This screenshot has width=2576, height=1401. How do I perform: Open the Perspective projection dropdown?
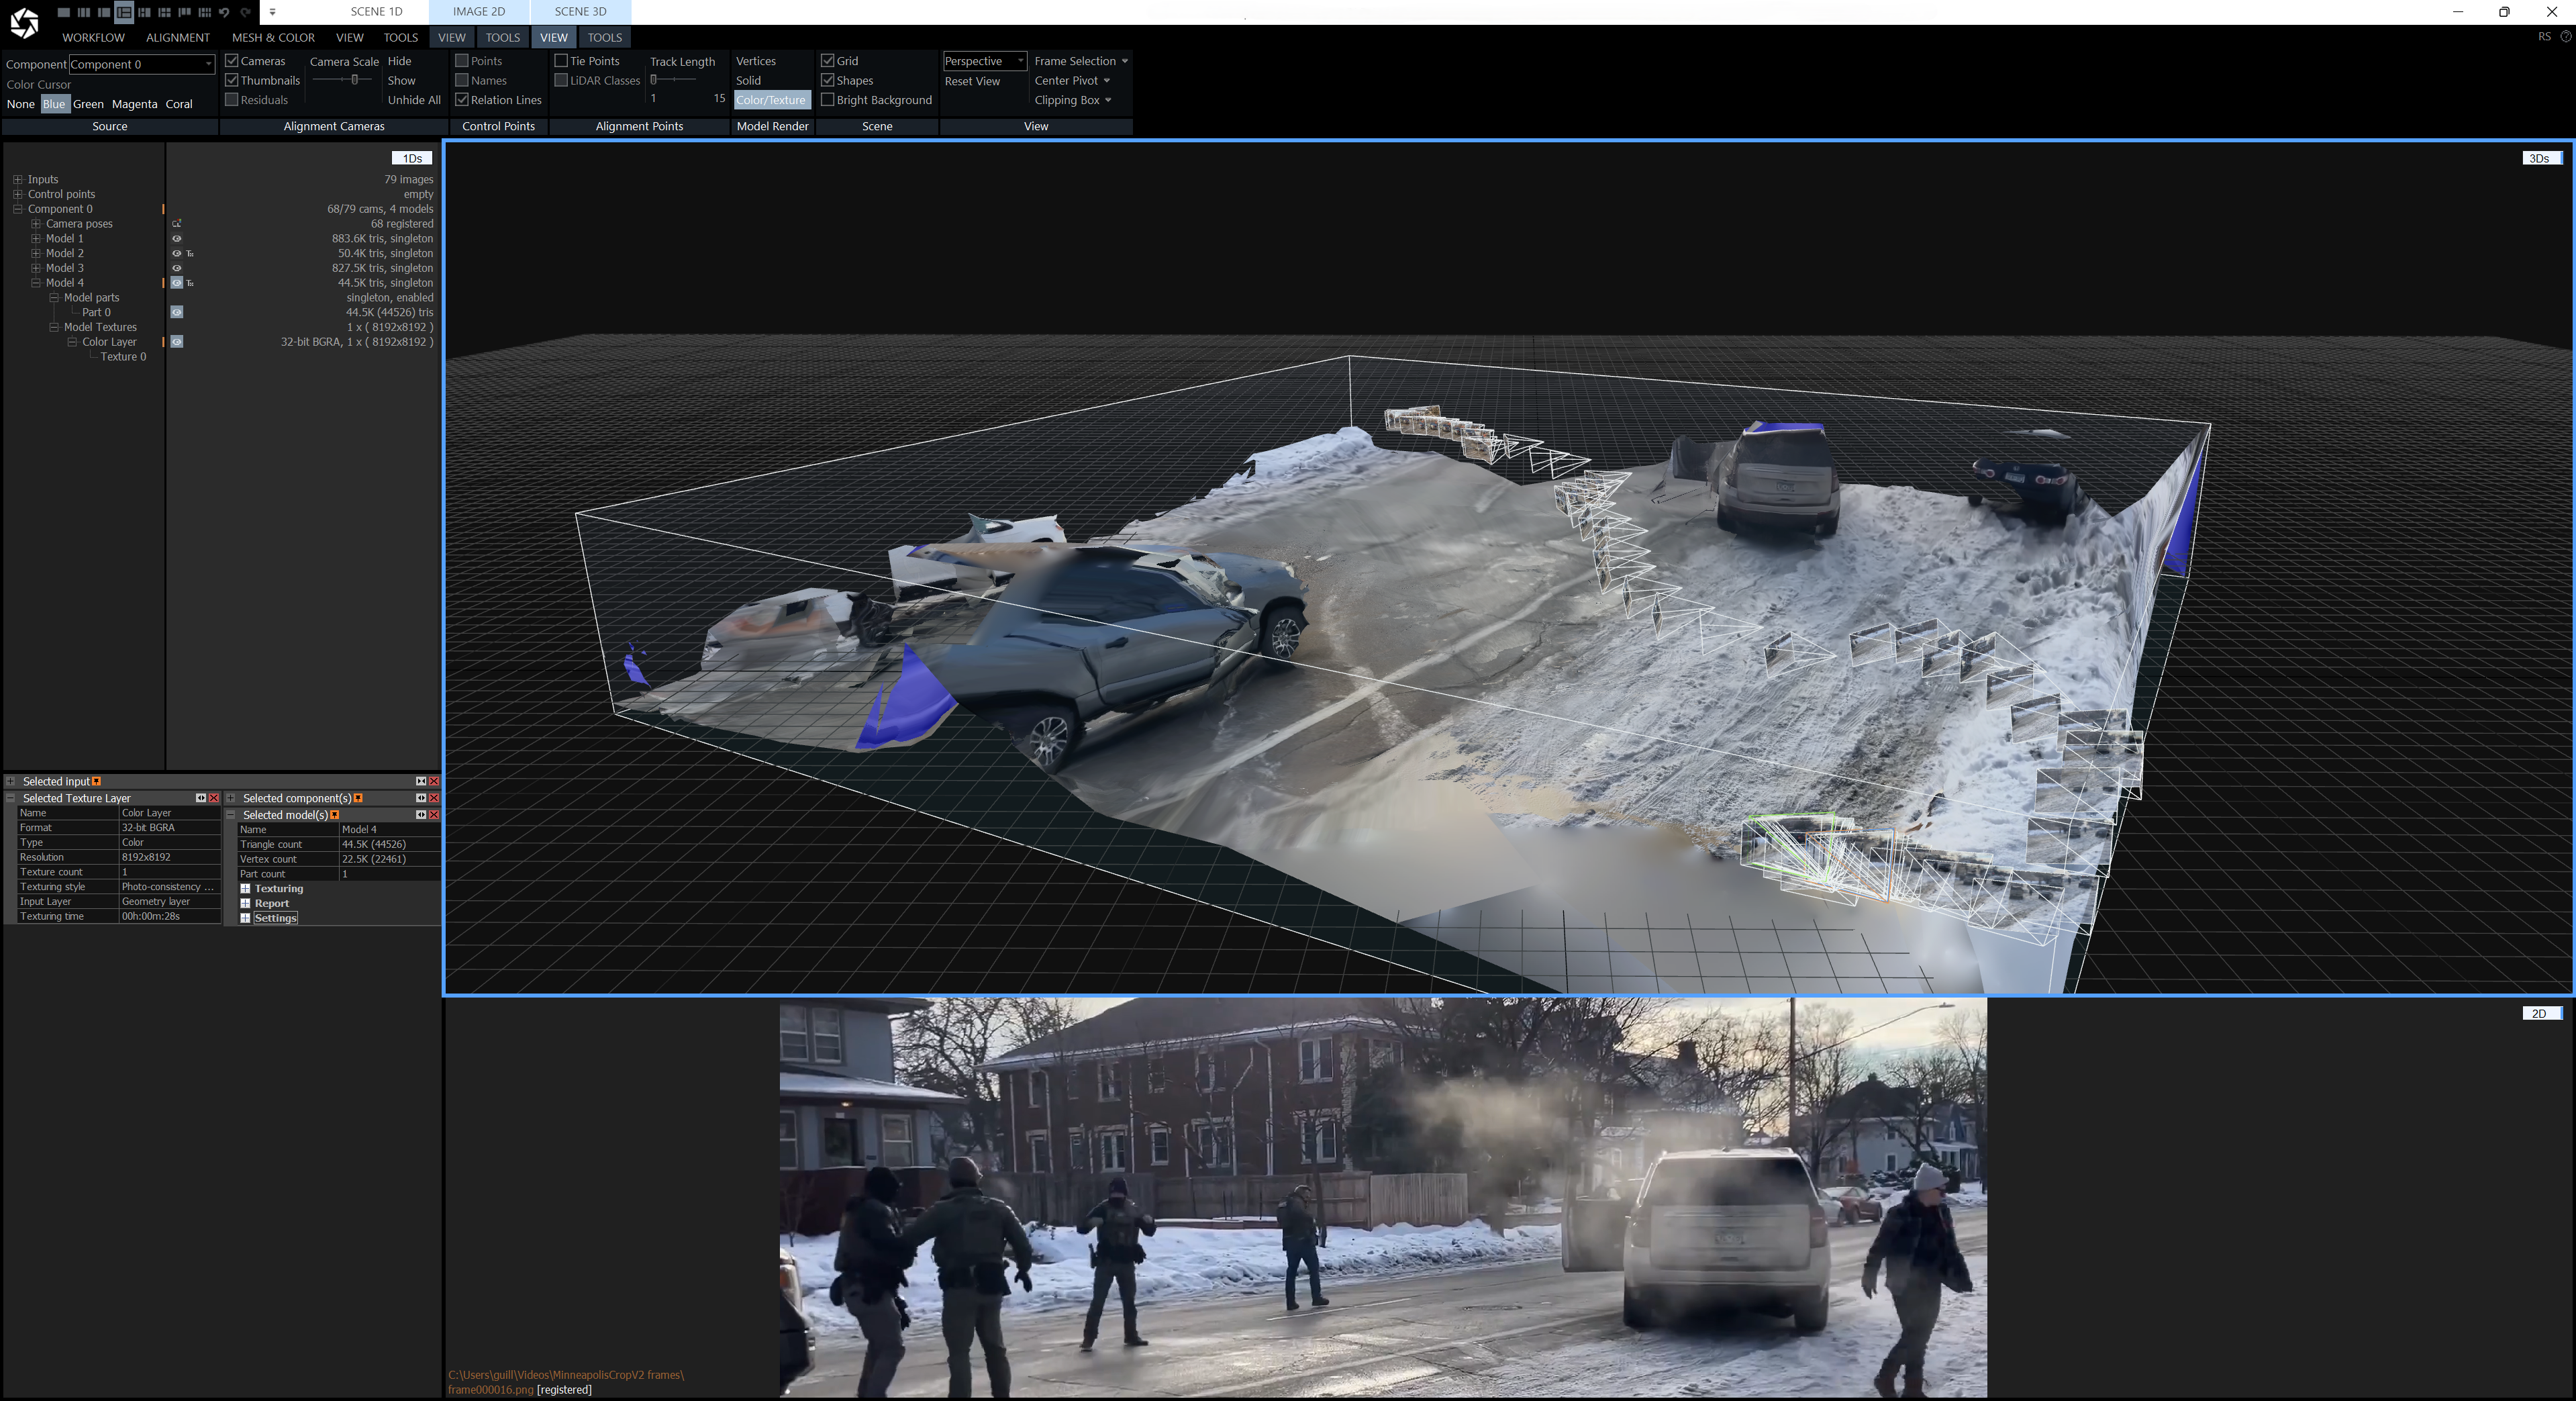1019,61
